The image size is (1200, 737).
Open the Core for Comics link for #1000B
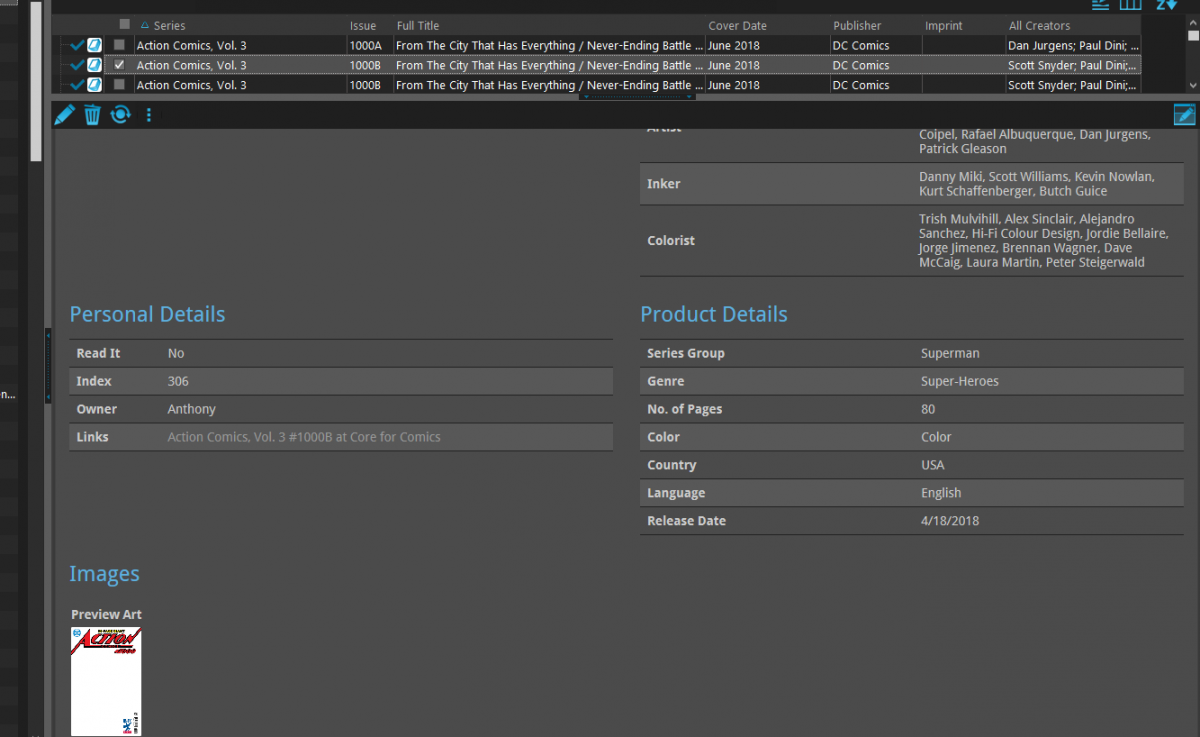(x=304, y=437)
